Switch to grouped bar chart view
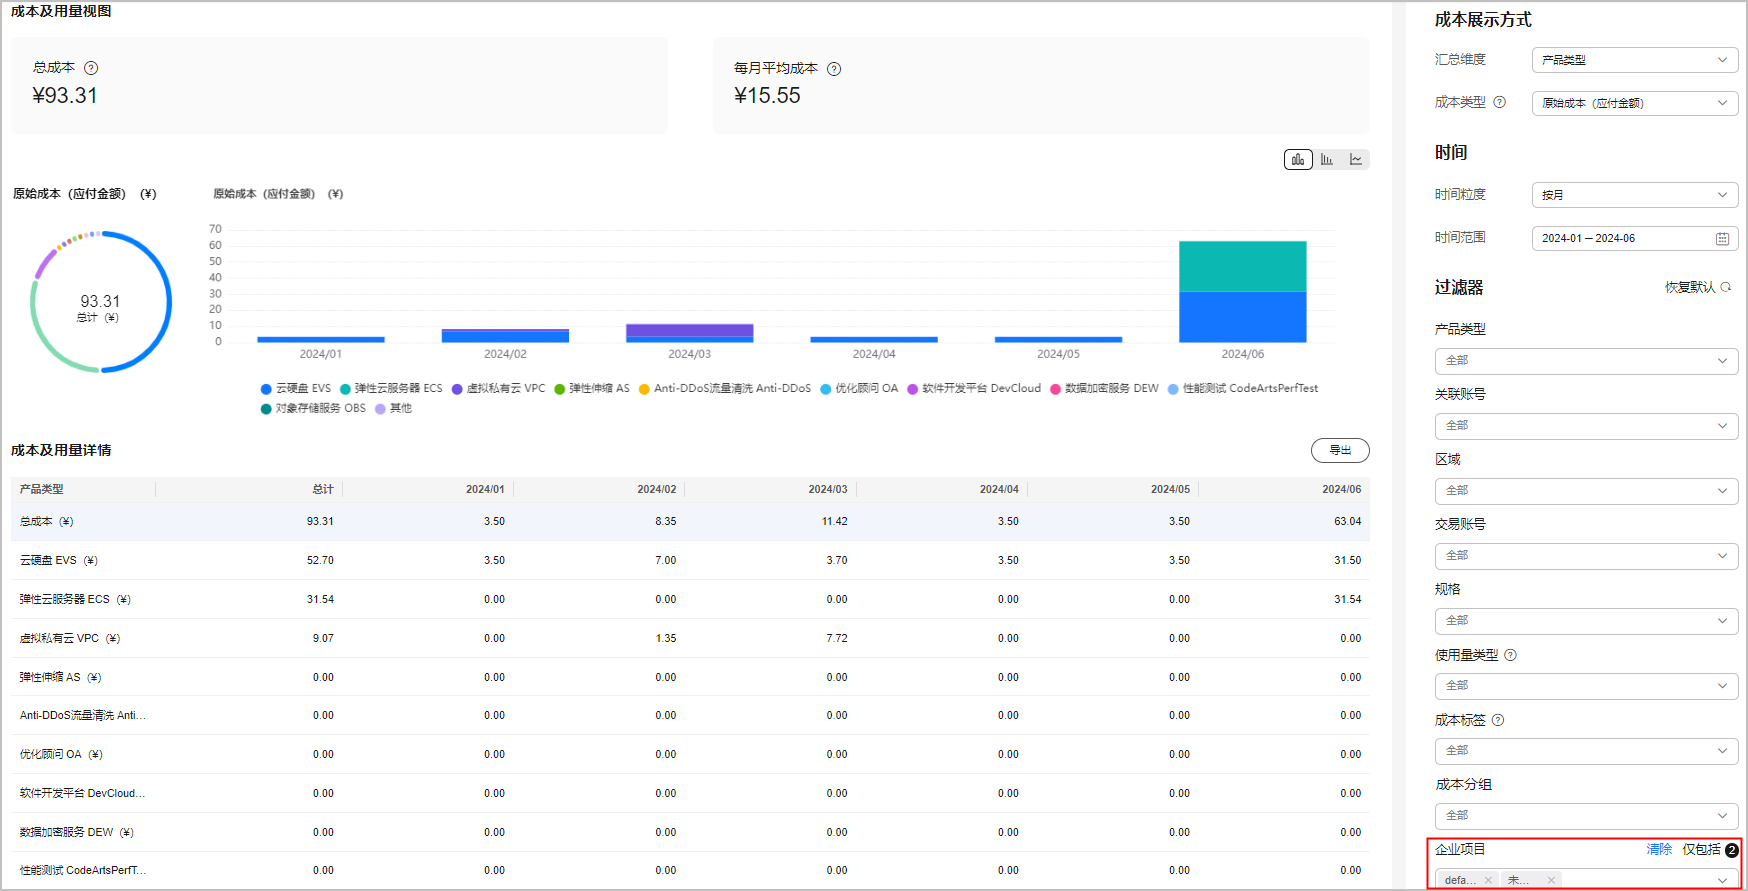 1327,160
